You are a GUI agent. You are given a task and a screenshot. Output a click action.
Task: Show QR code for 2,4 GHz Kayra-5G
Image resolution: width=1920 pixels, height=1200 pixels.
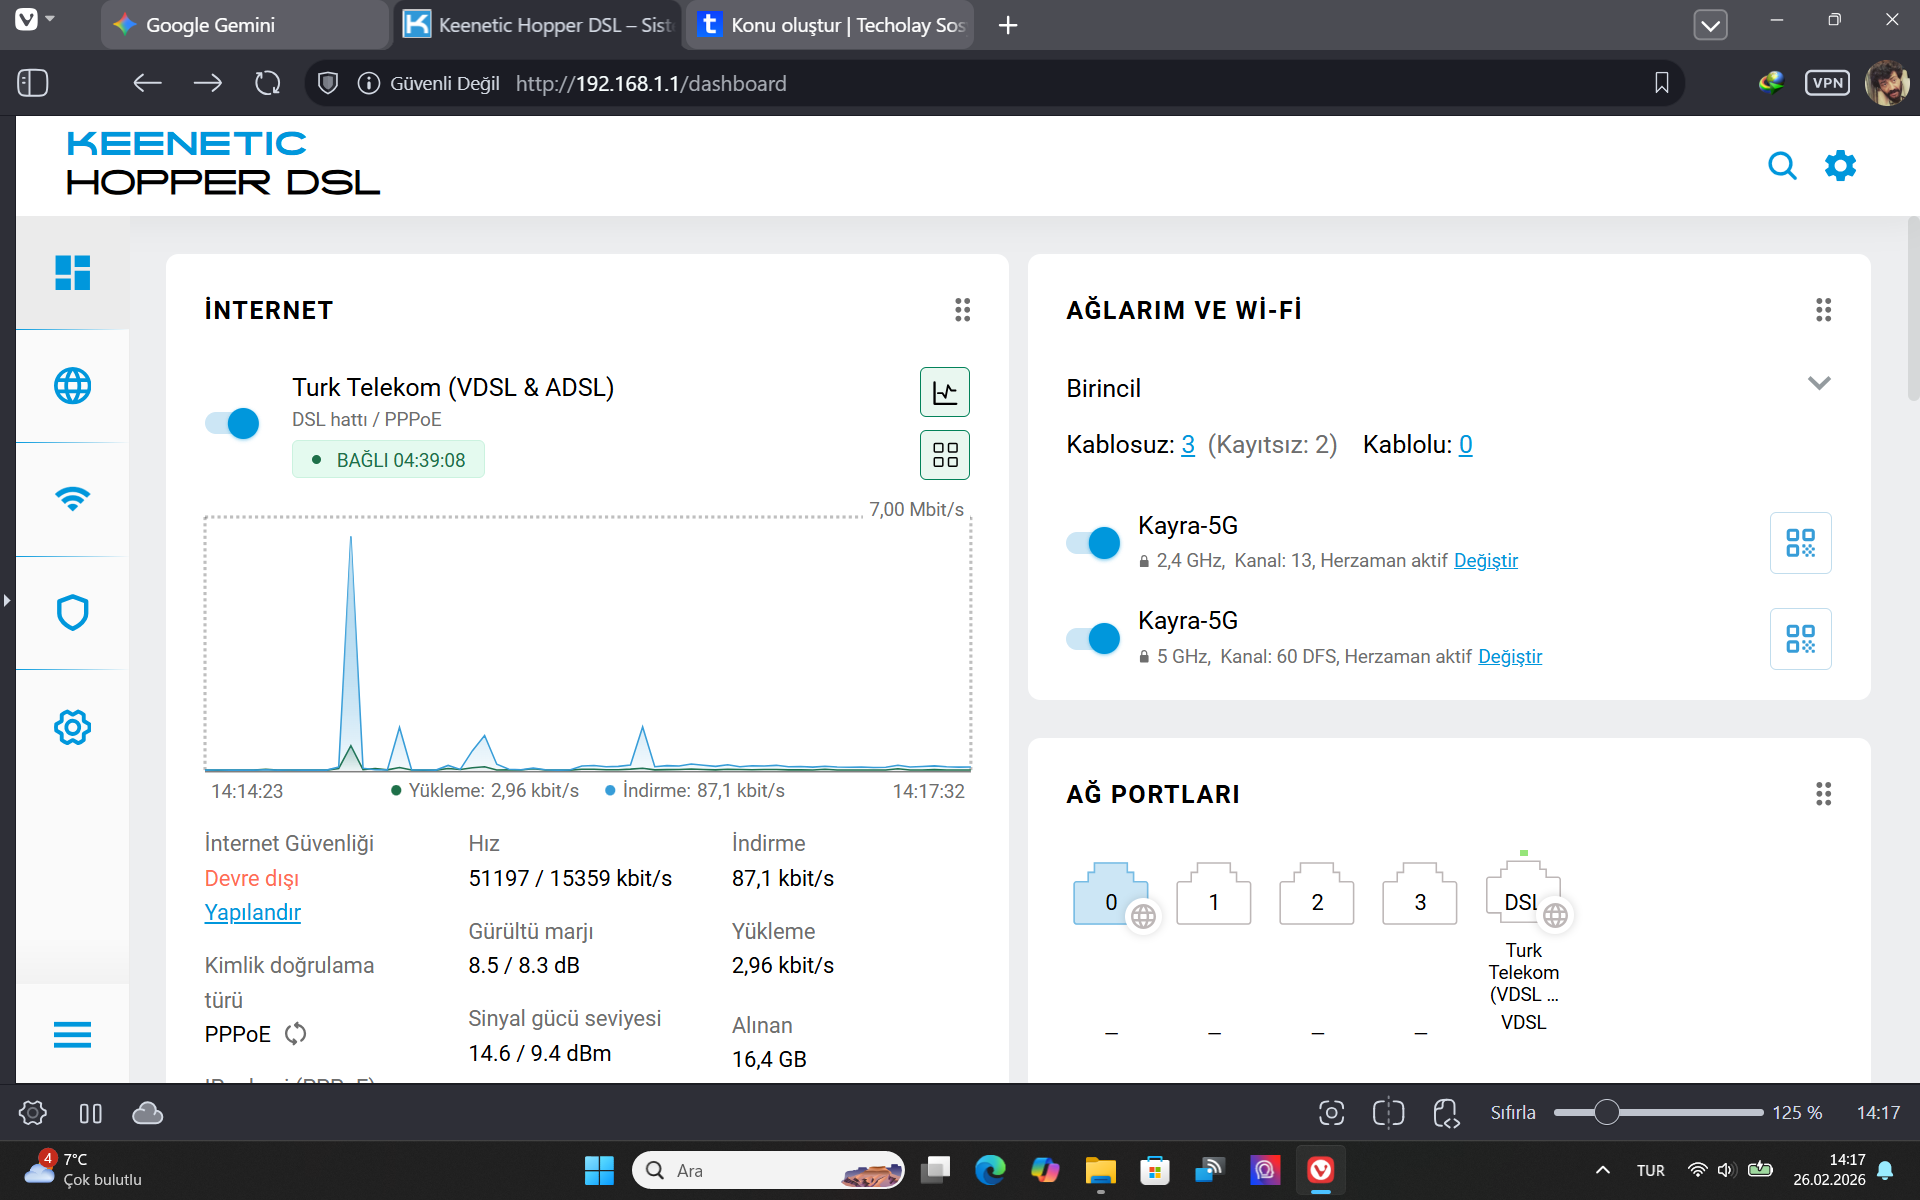(1800, 543)
